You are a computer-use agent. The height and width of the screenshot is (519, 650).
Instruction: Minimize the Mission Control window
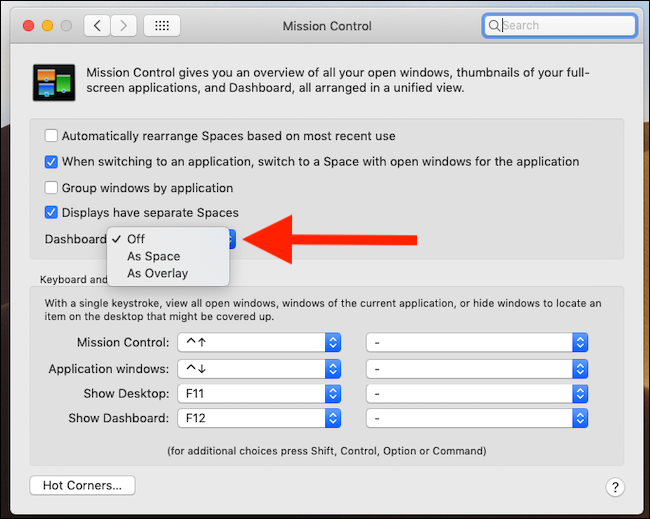pos(48,26)
